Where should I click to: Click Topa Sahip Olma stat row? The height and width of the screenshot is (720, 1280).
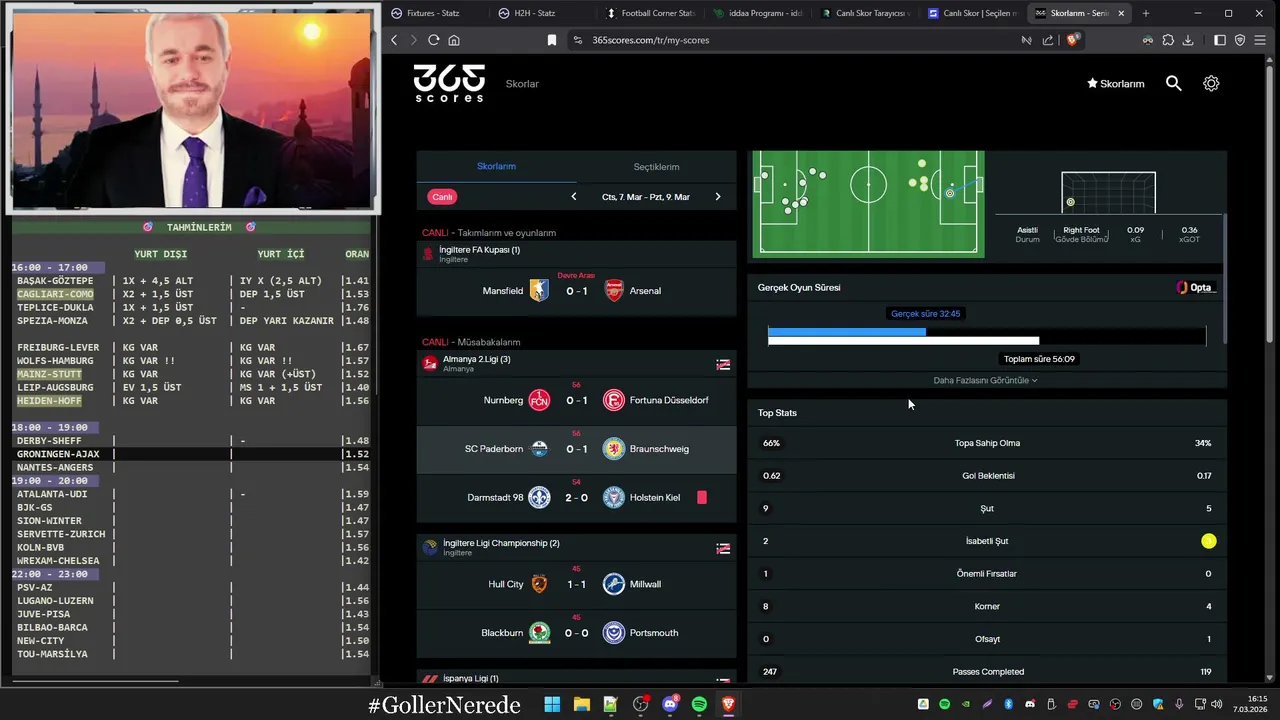pyautogui.click(x=986, y=443)
